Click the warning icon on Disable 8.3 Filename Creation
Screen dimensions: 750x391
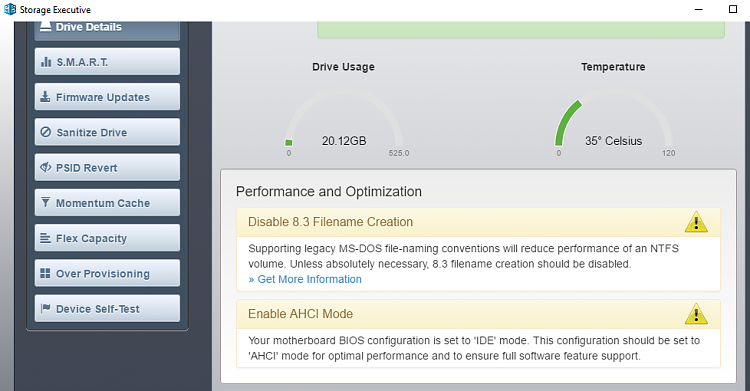696,222
